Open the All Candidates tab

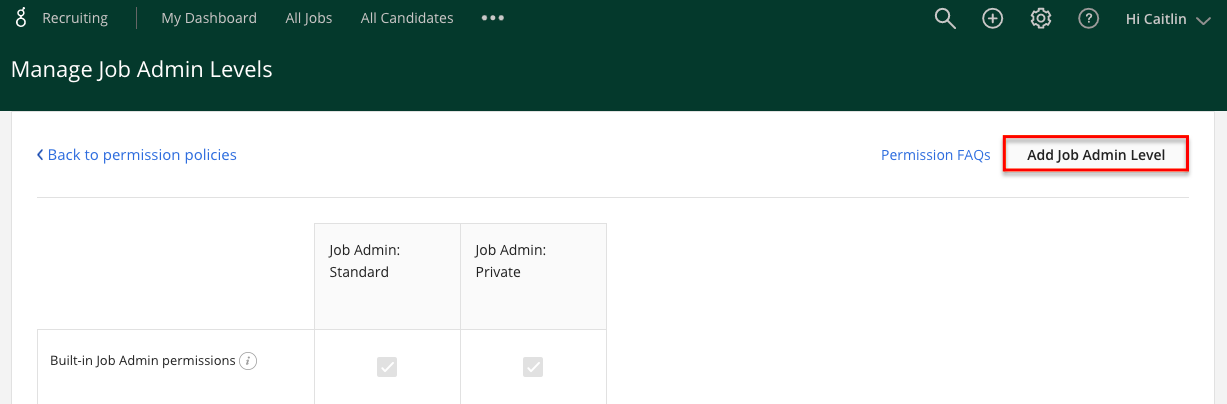[407, 18]
